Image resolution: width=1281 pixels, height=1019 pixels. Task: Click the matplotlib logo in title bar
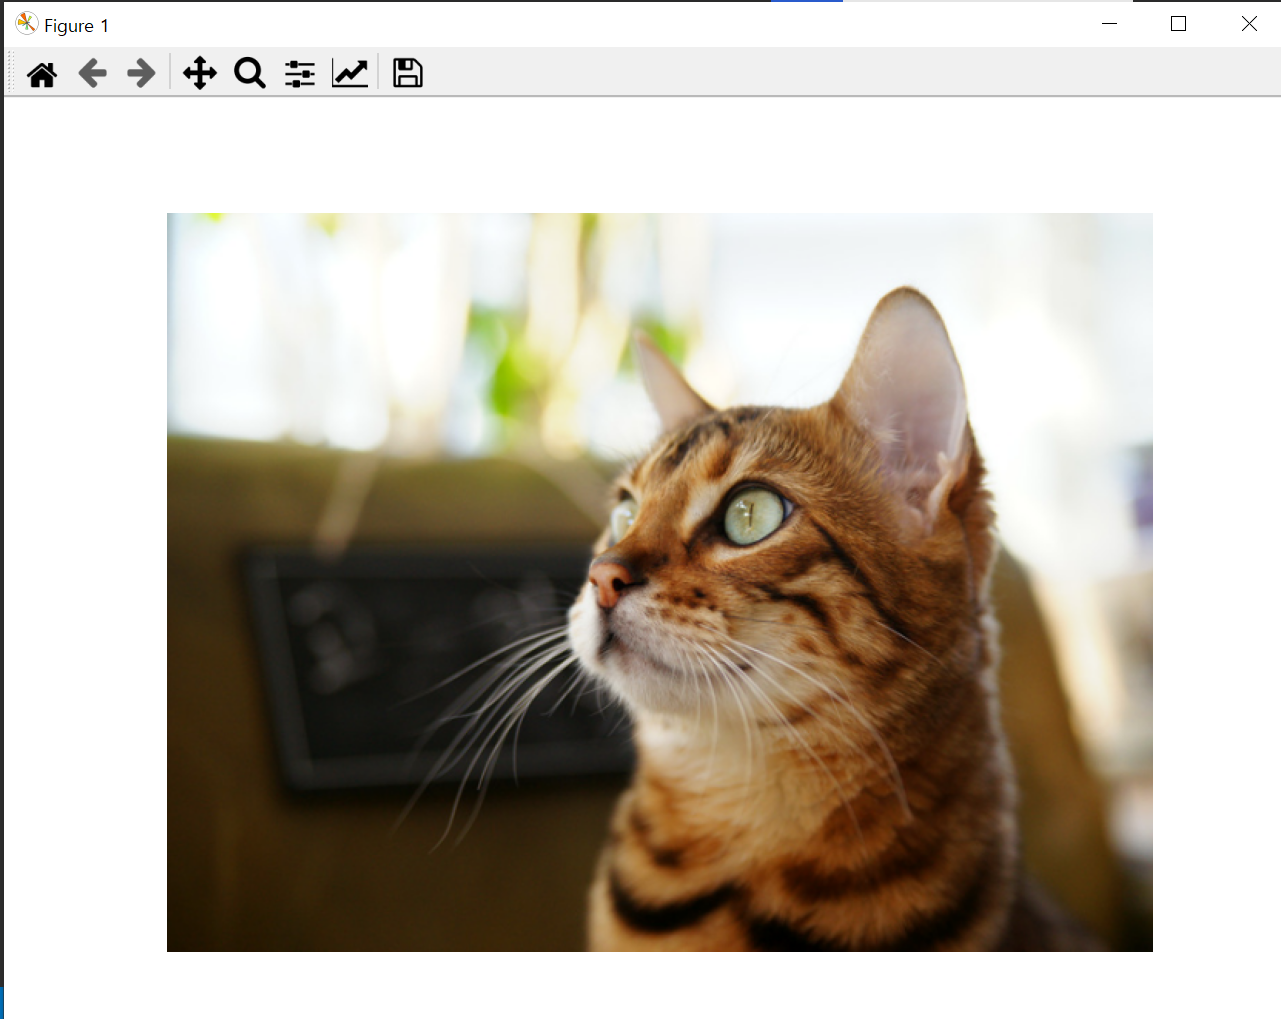pos(26,24)
